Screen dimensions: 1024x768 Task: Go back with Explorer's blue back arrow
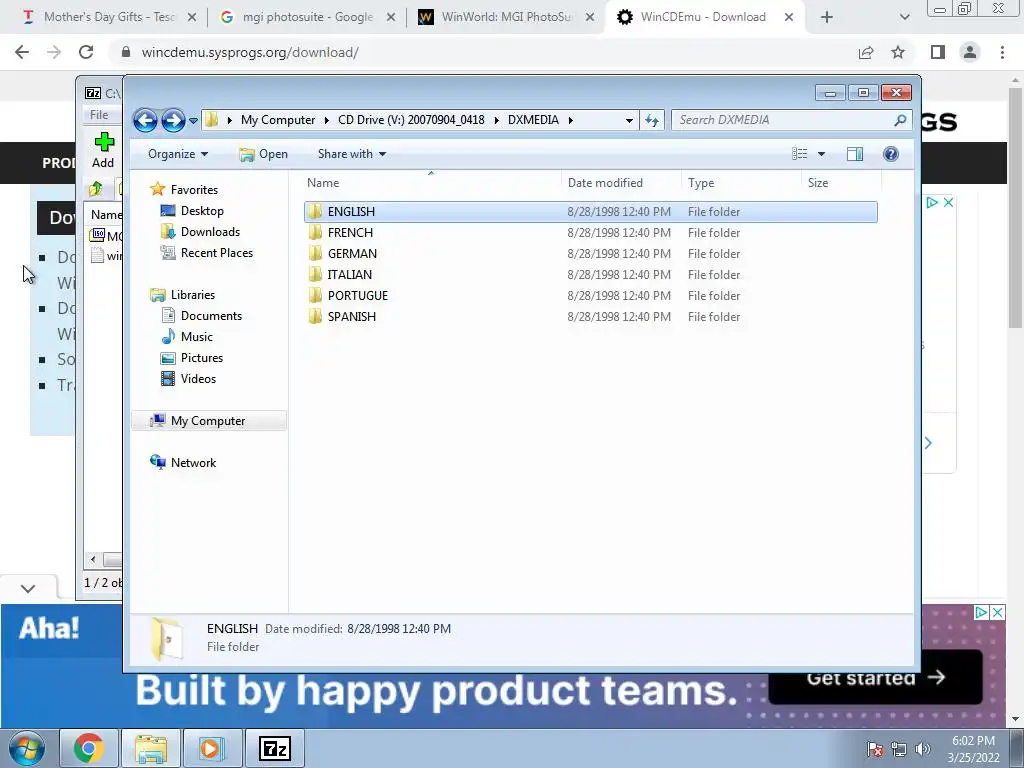[145, 120]
